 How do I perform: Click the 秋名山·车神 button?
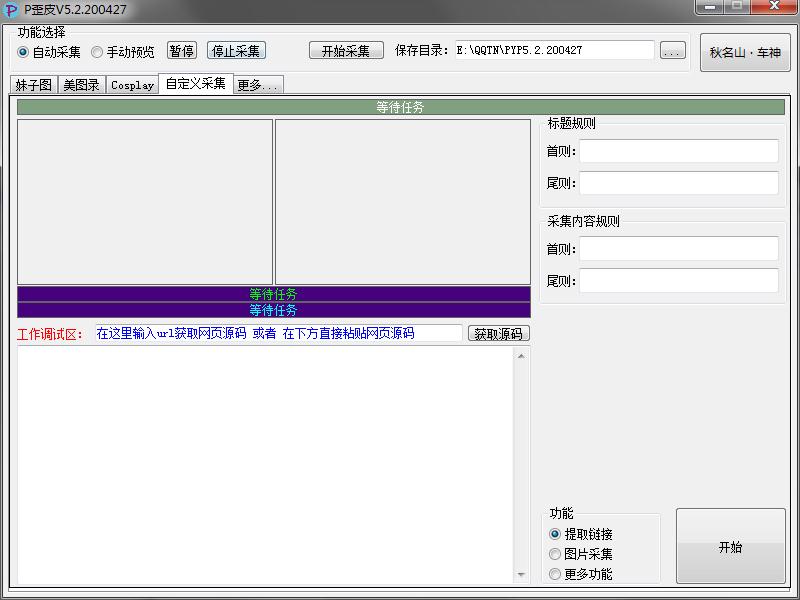click(x=745, y=53)
